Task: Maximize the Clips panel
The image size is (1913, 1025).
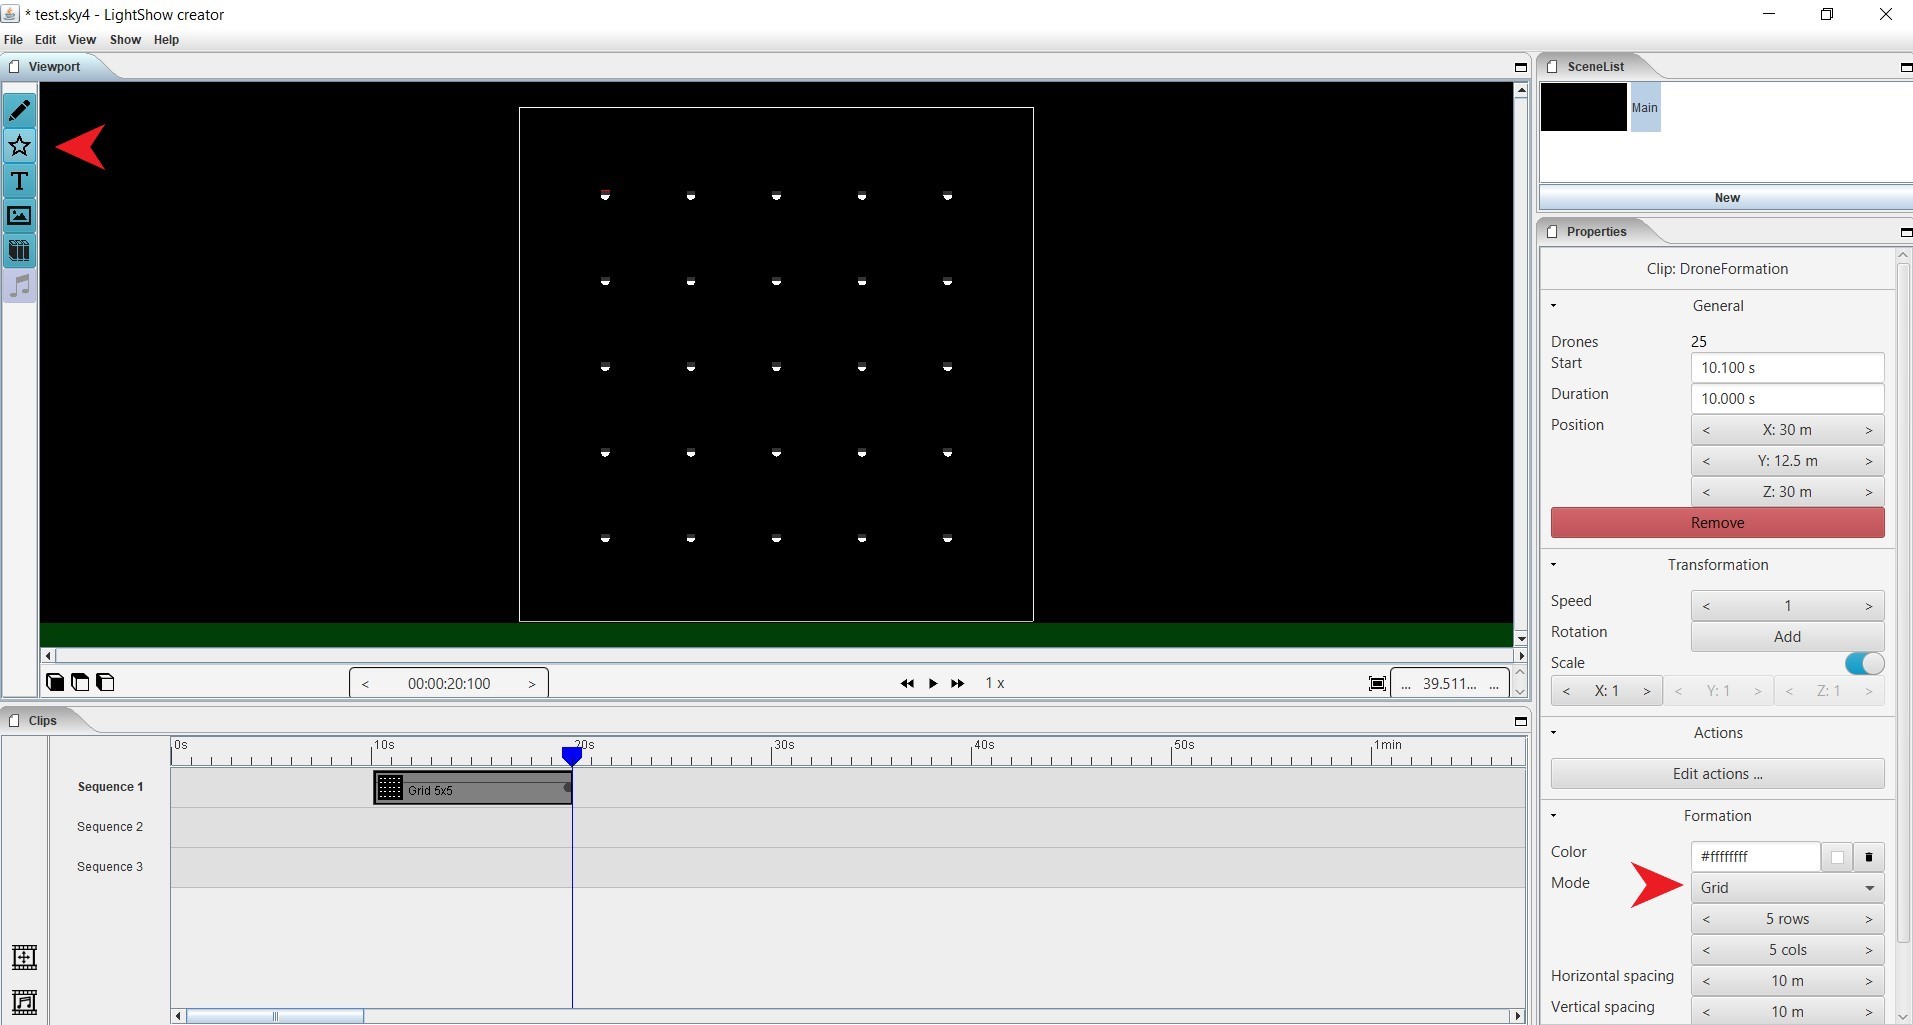Action: [x=1521, y=721]
